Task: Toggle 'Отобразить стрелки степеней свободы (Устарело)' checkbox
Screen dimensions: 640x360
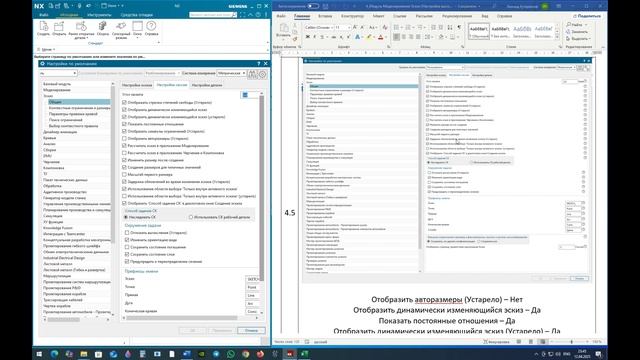Action: tap(124, 102)
